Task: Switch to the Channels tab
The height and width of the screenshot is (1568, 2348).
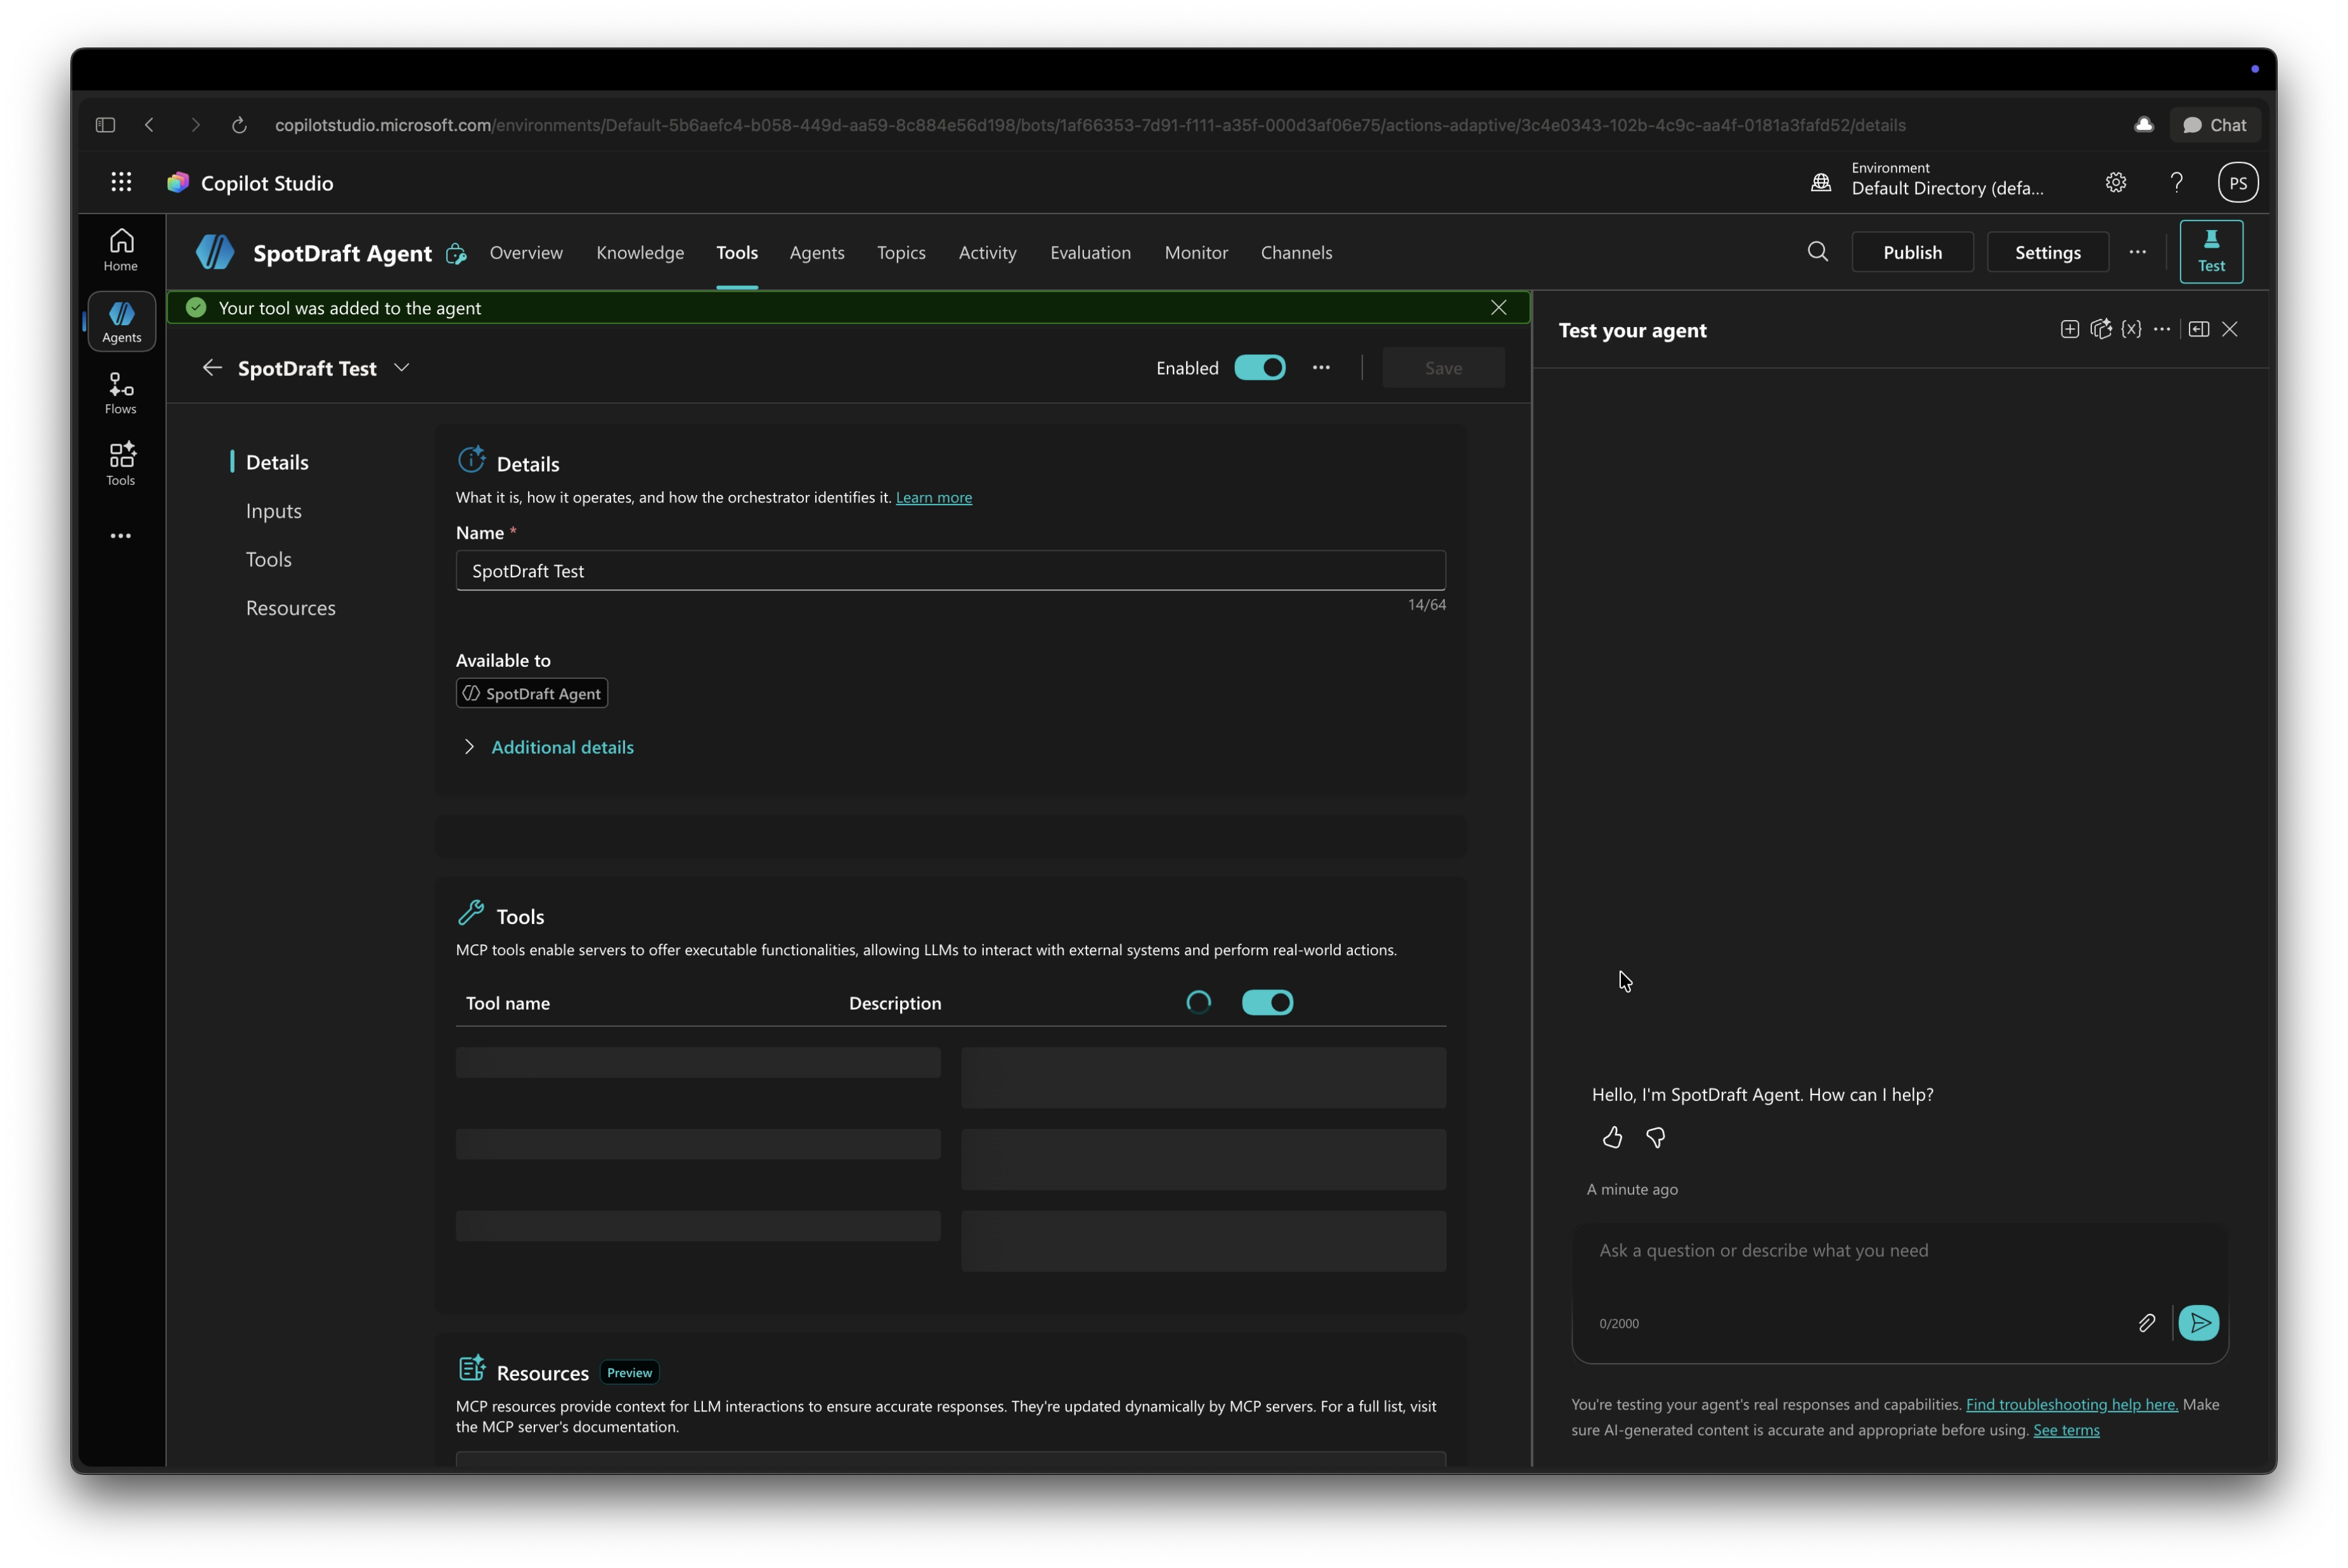Action: pos(1296,252)
